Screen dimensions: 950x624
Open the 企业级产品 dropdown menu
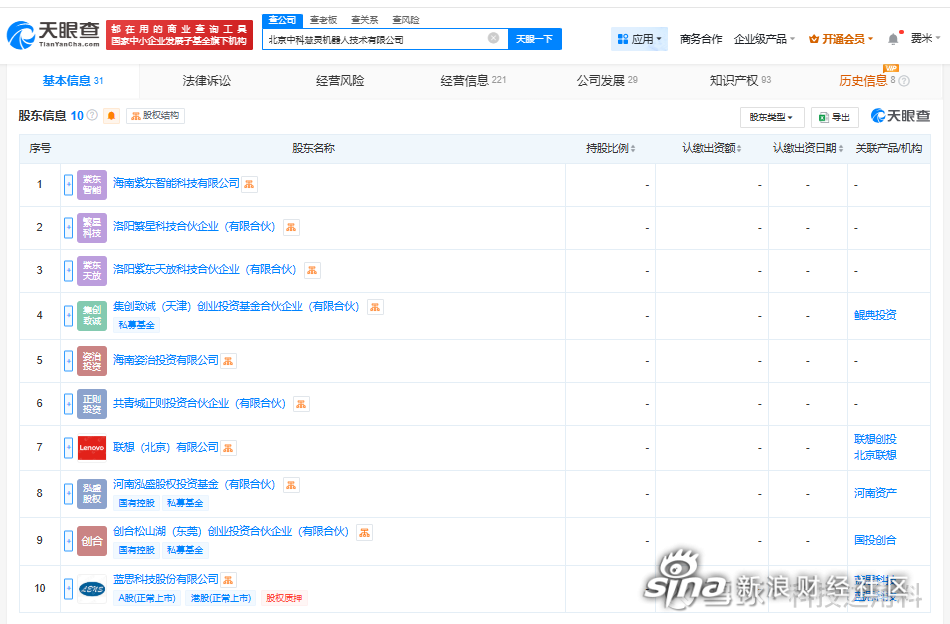click(764, 39)
